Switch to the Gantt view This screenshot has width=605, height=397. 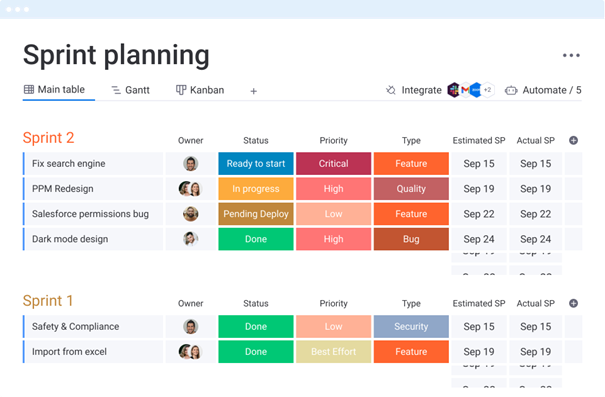pos(130,90)
